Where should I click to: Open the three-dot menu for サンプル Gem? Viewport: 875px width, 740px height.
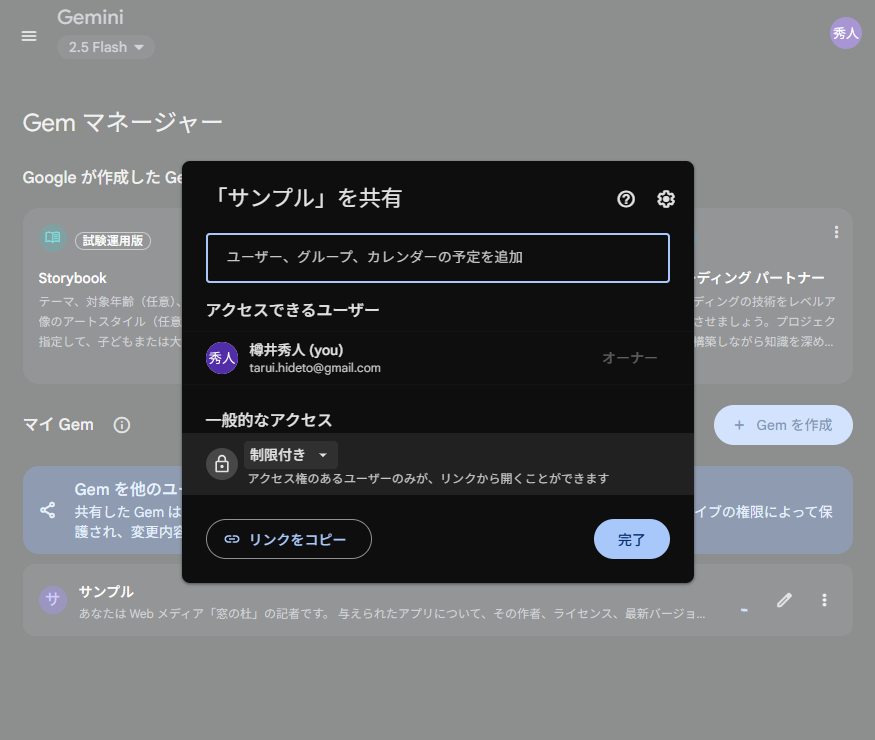pos(824,599)
